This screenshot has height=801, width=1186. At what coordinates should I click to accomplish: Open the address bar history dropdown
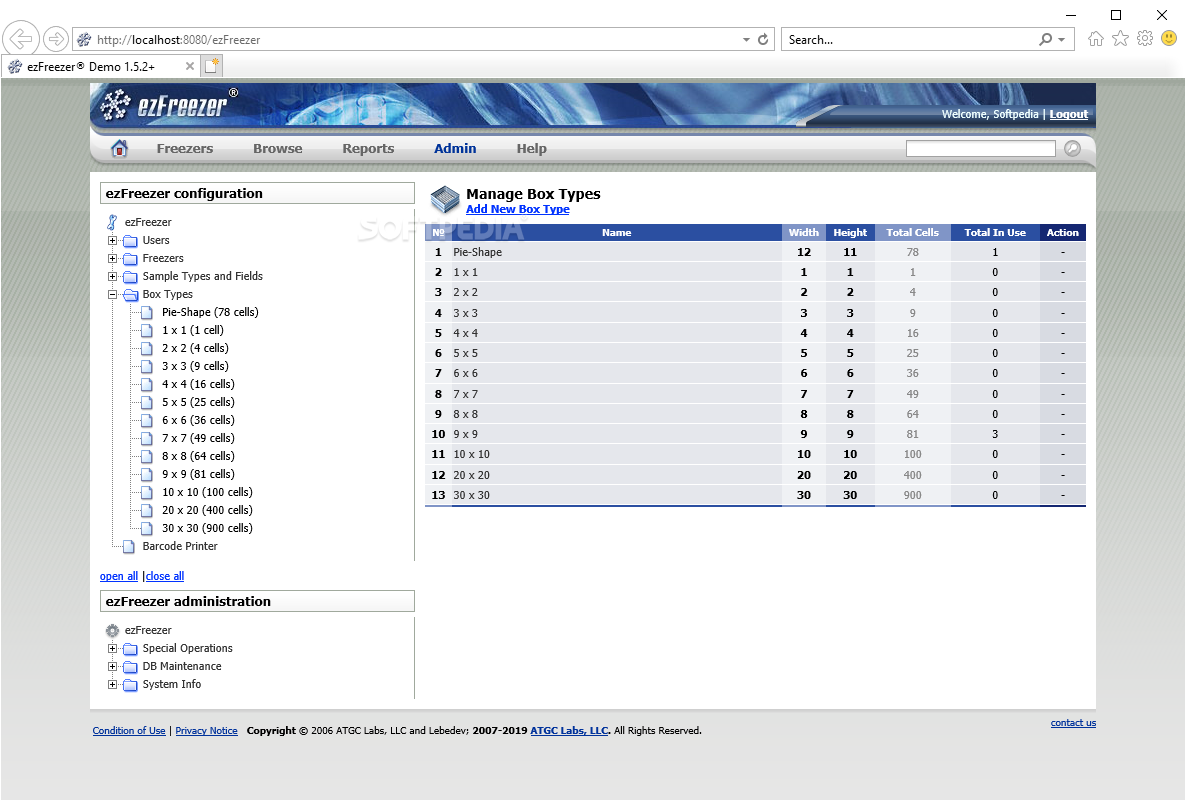click(746, 39)
